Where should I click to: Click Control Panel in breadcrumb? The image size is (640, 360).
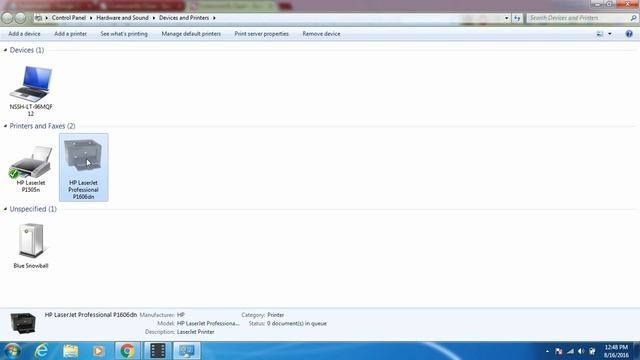[69, 18]
